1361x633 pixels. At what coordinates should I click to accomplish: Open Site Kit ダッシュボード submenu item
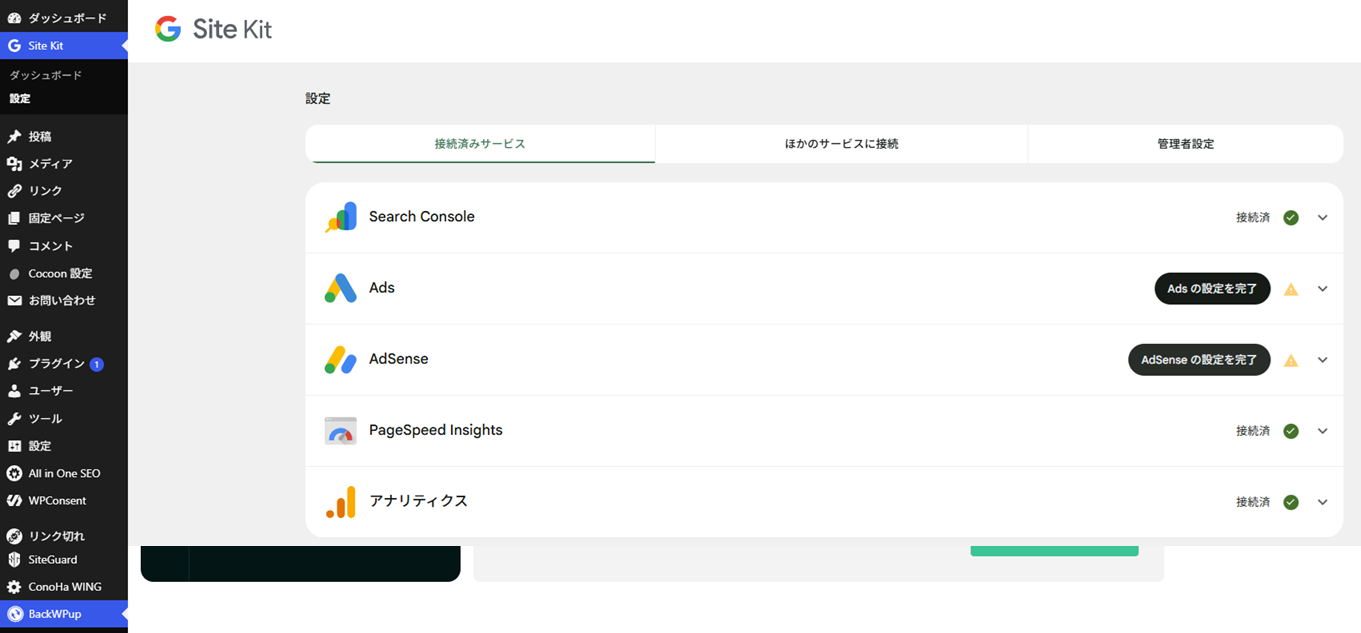point(46,75)
